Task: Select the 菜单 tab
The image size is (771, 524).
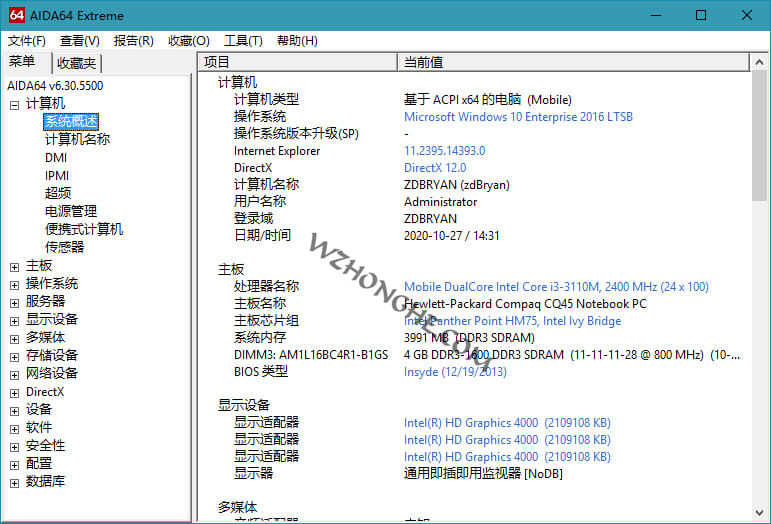Action: (22, 62)
